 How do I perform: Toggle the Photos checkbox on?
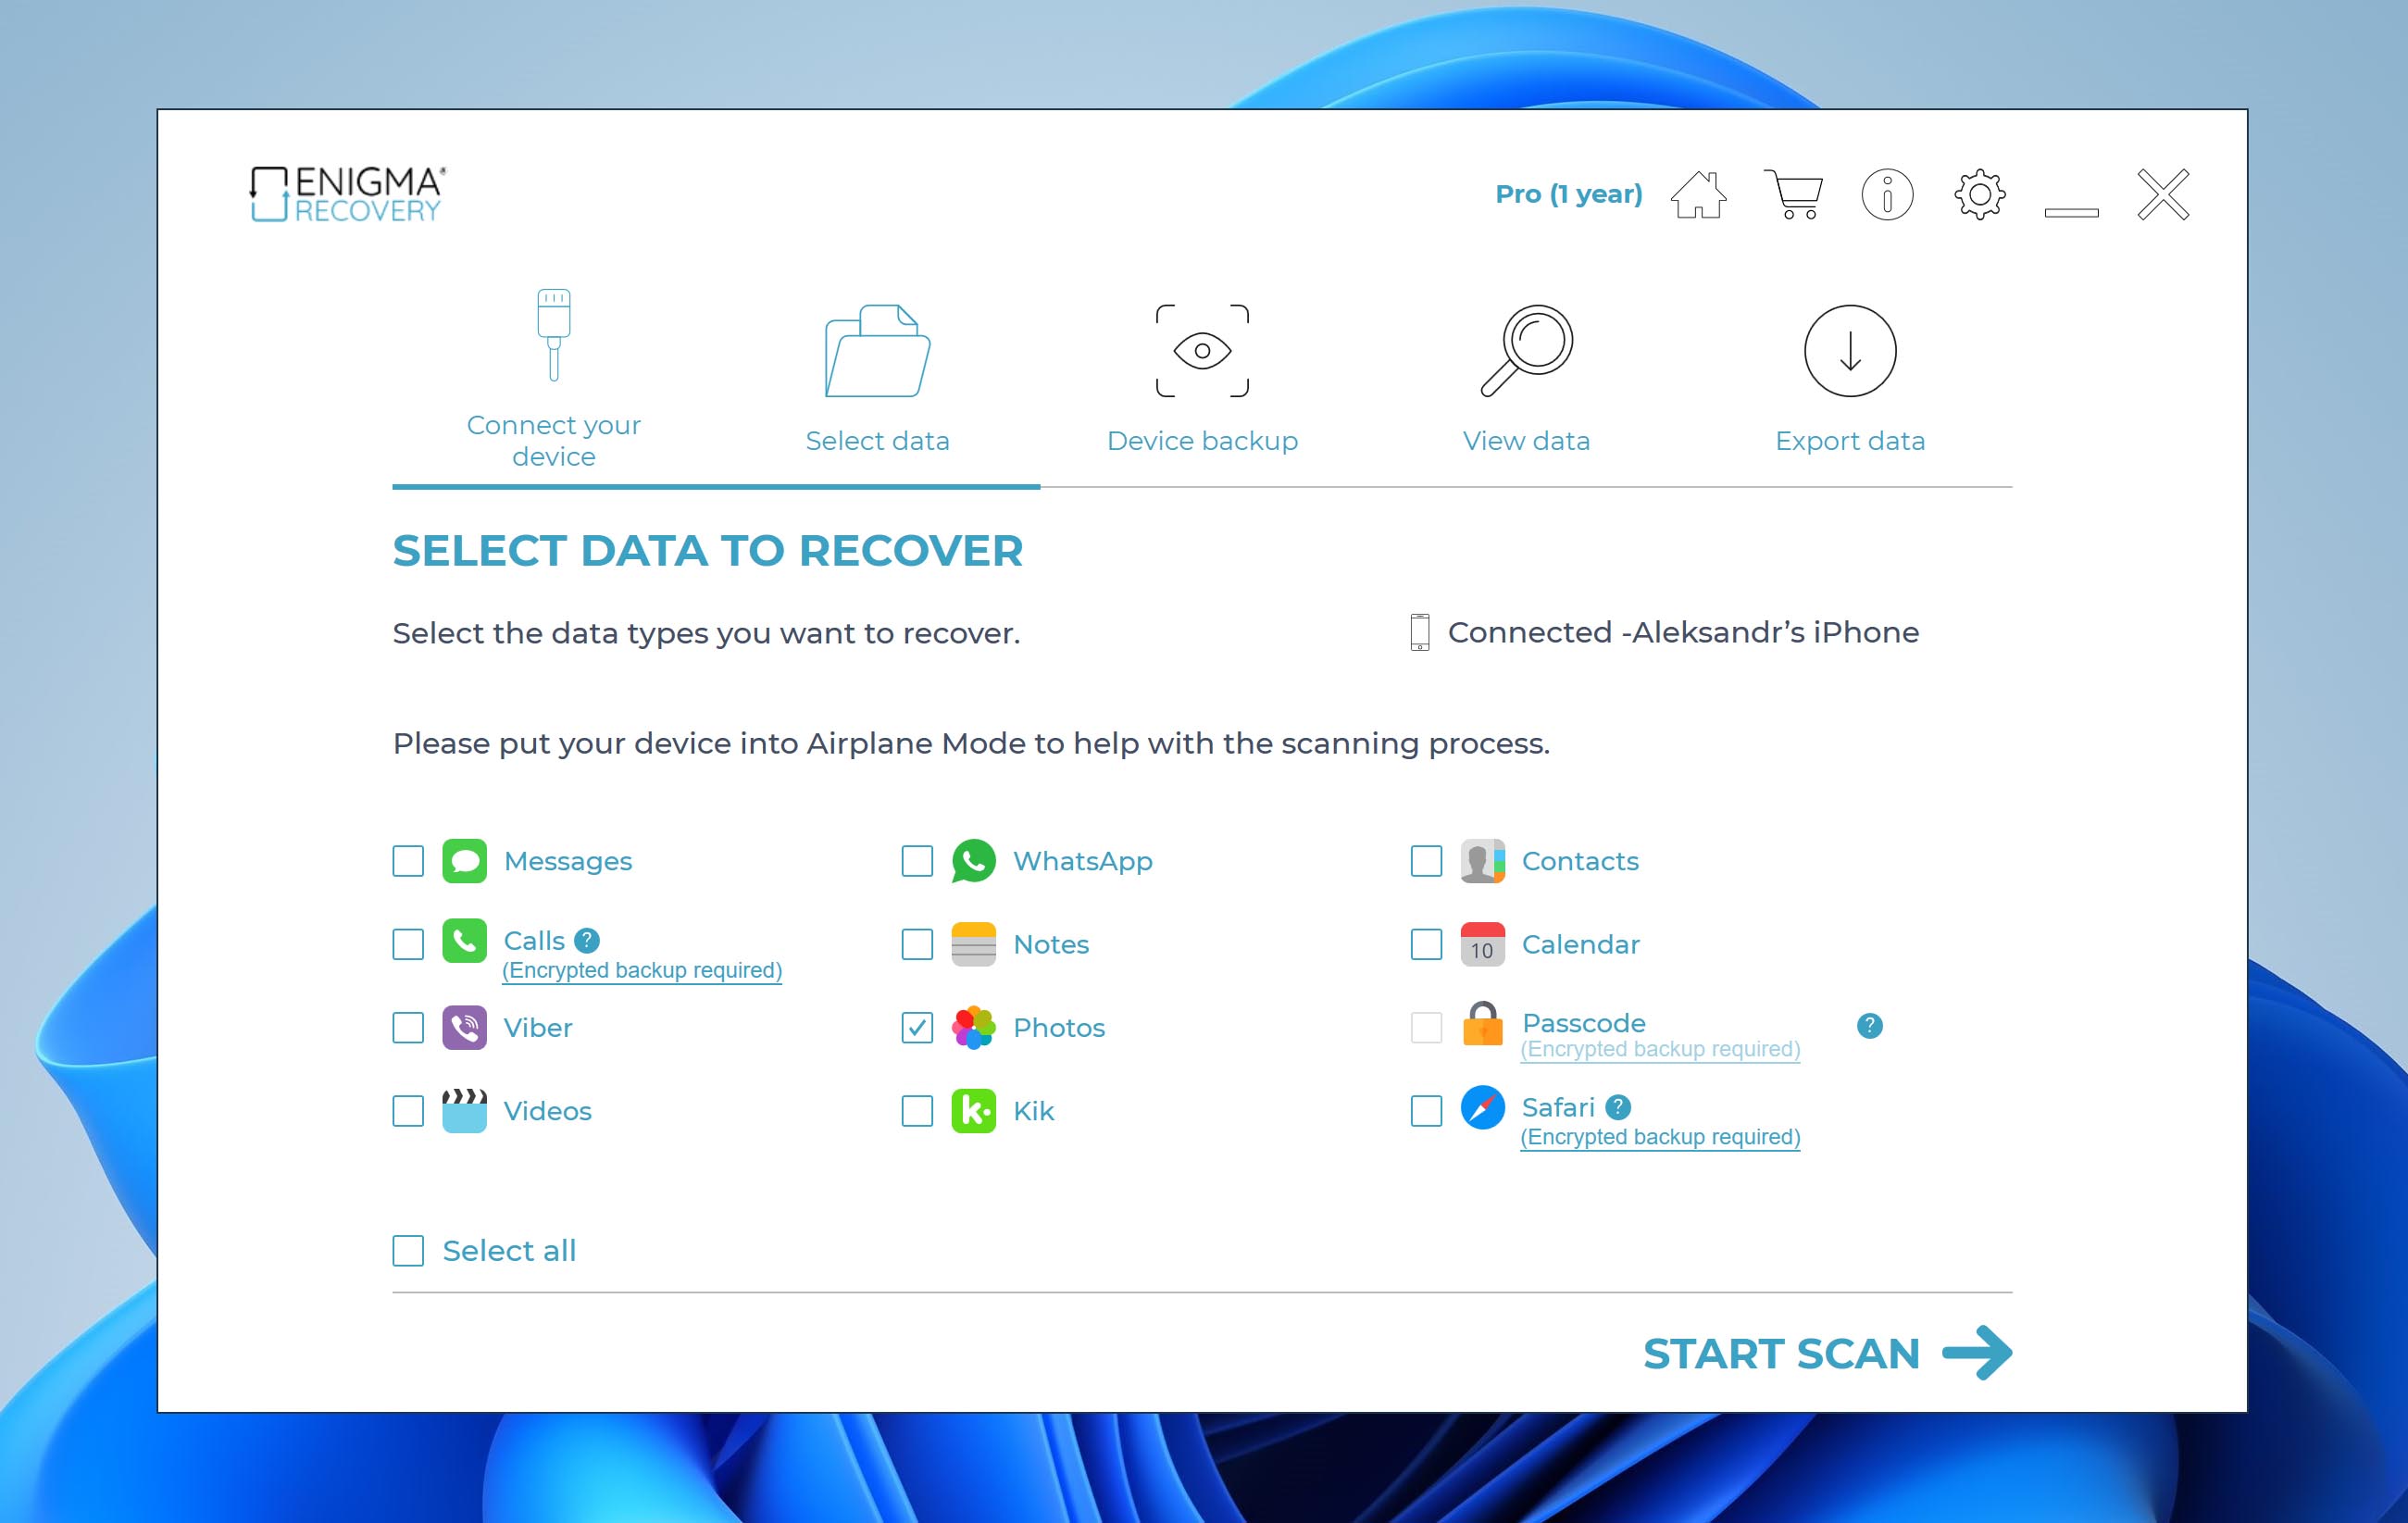916,1027
